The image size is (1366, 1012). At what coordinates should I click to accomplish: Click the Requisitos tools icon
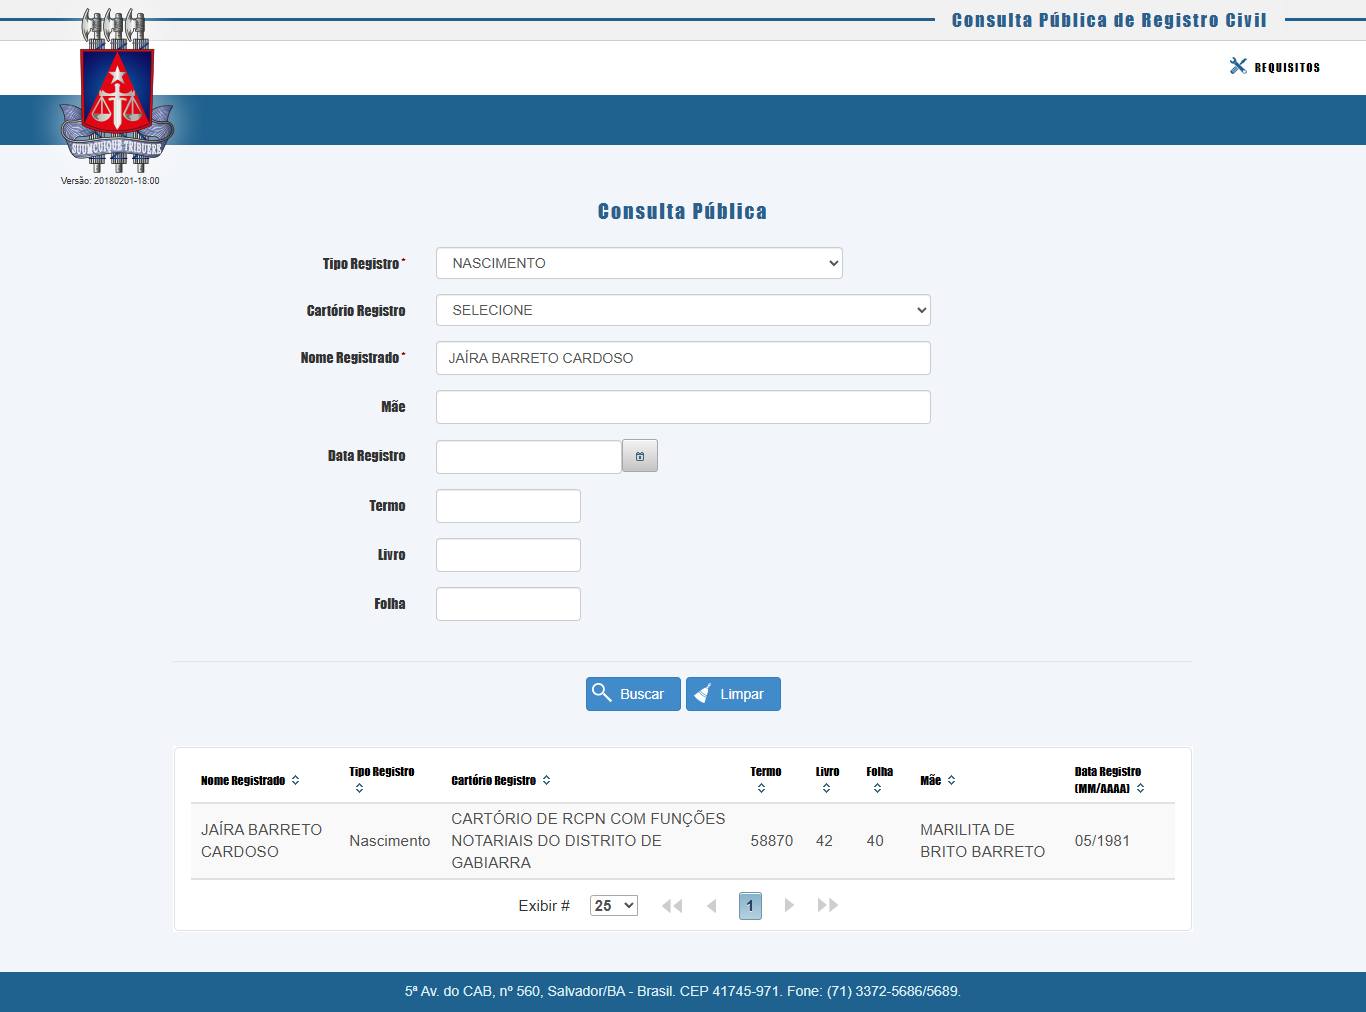click(x=1238, y=66)
